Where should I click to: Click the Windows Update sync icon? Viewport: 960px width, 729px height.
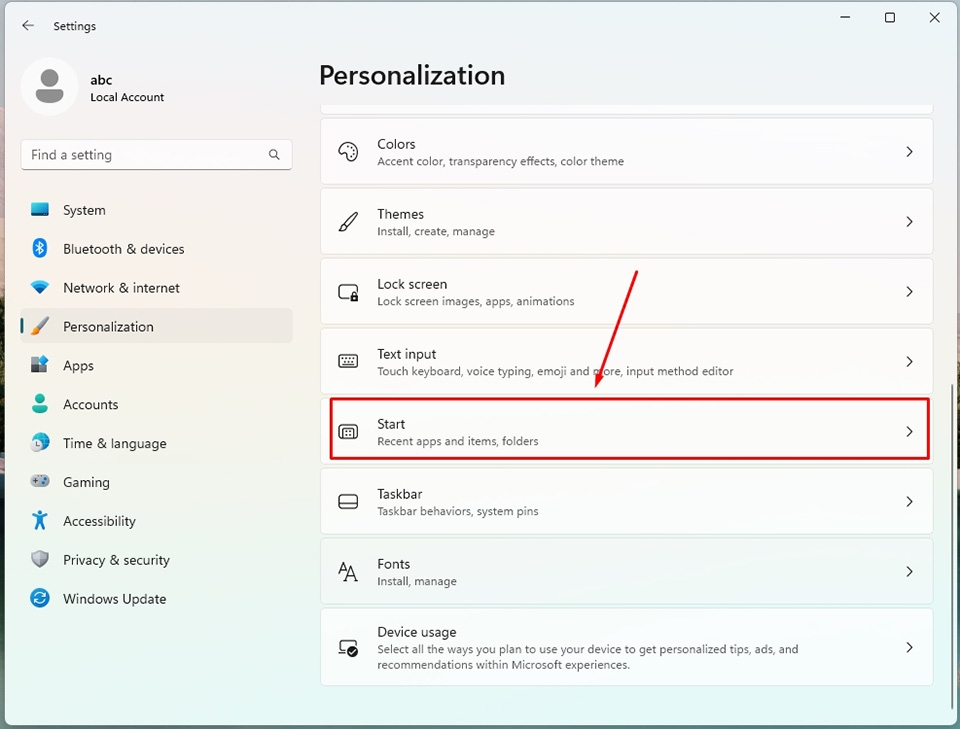coord(40,598)
